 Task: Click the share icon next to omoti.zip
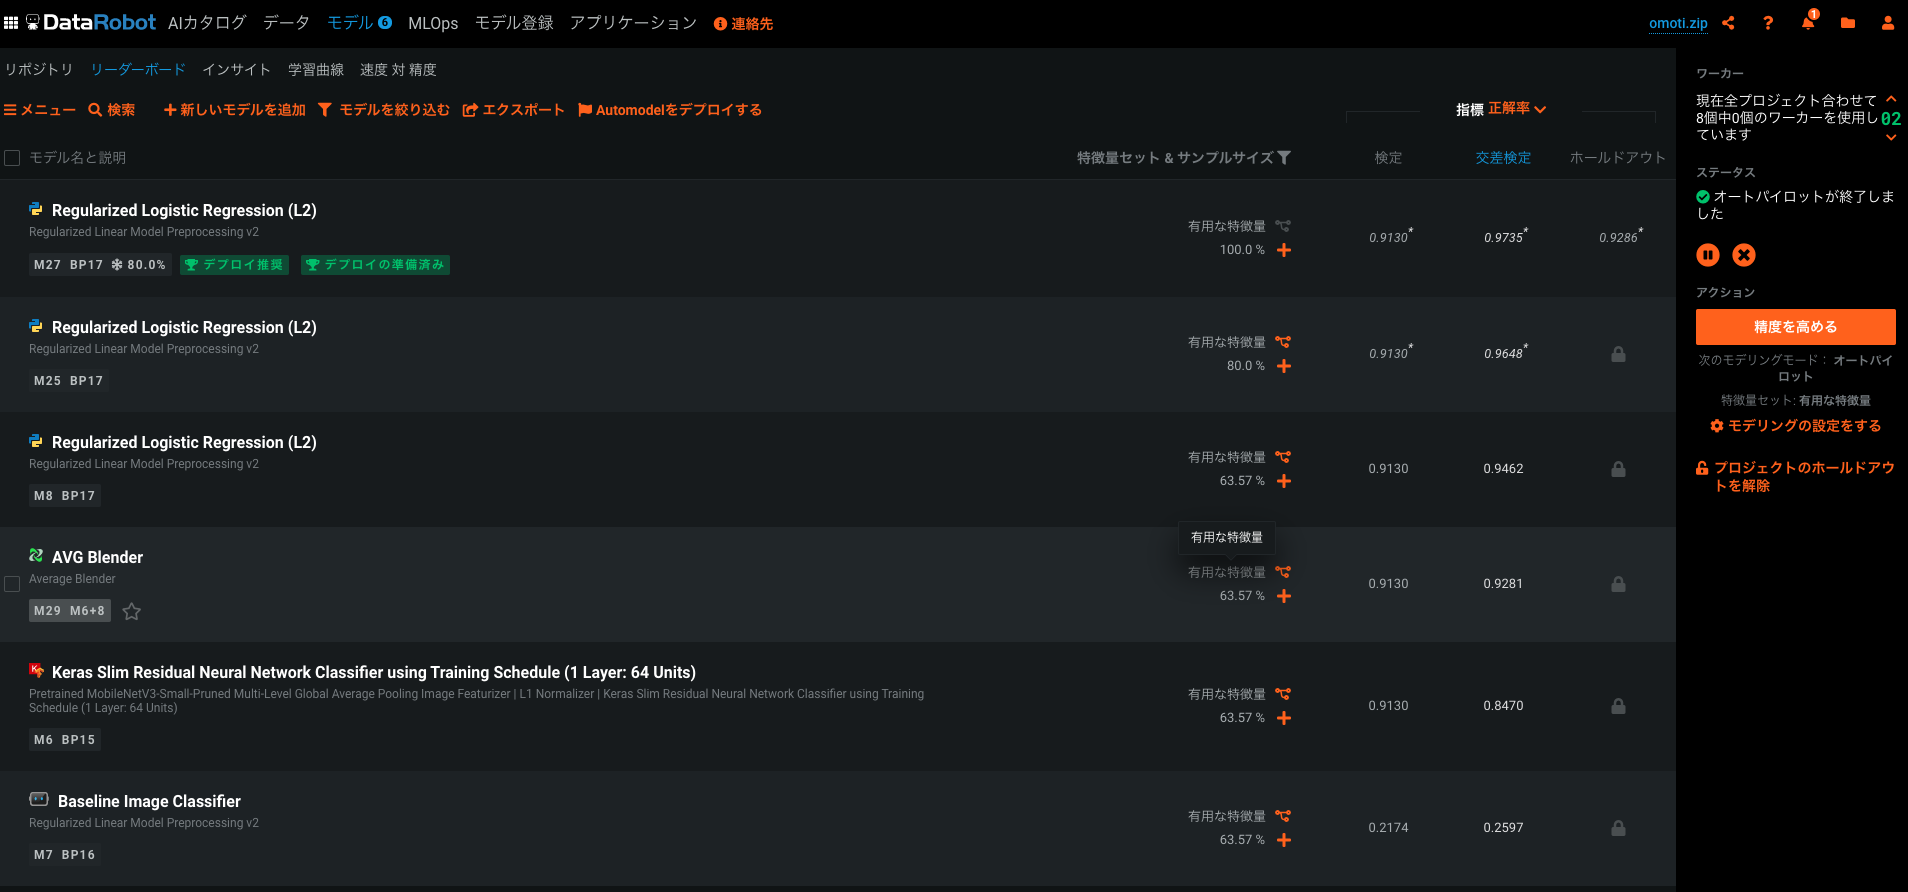[1728, 23]
